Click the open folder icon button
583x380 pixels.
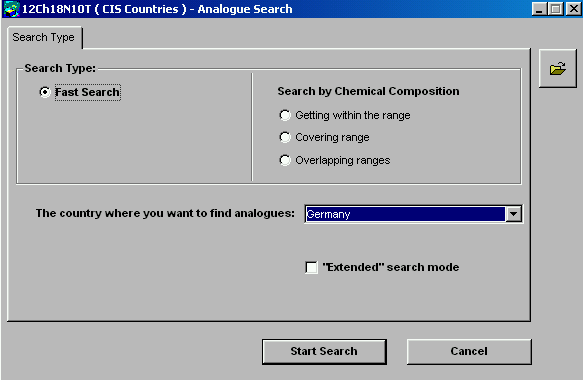558,69
